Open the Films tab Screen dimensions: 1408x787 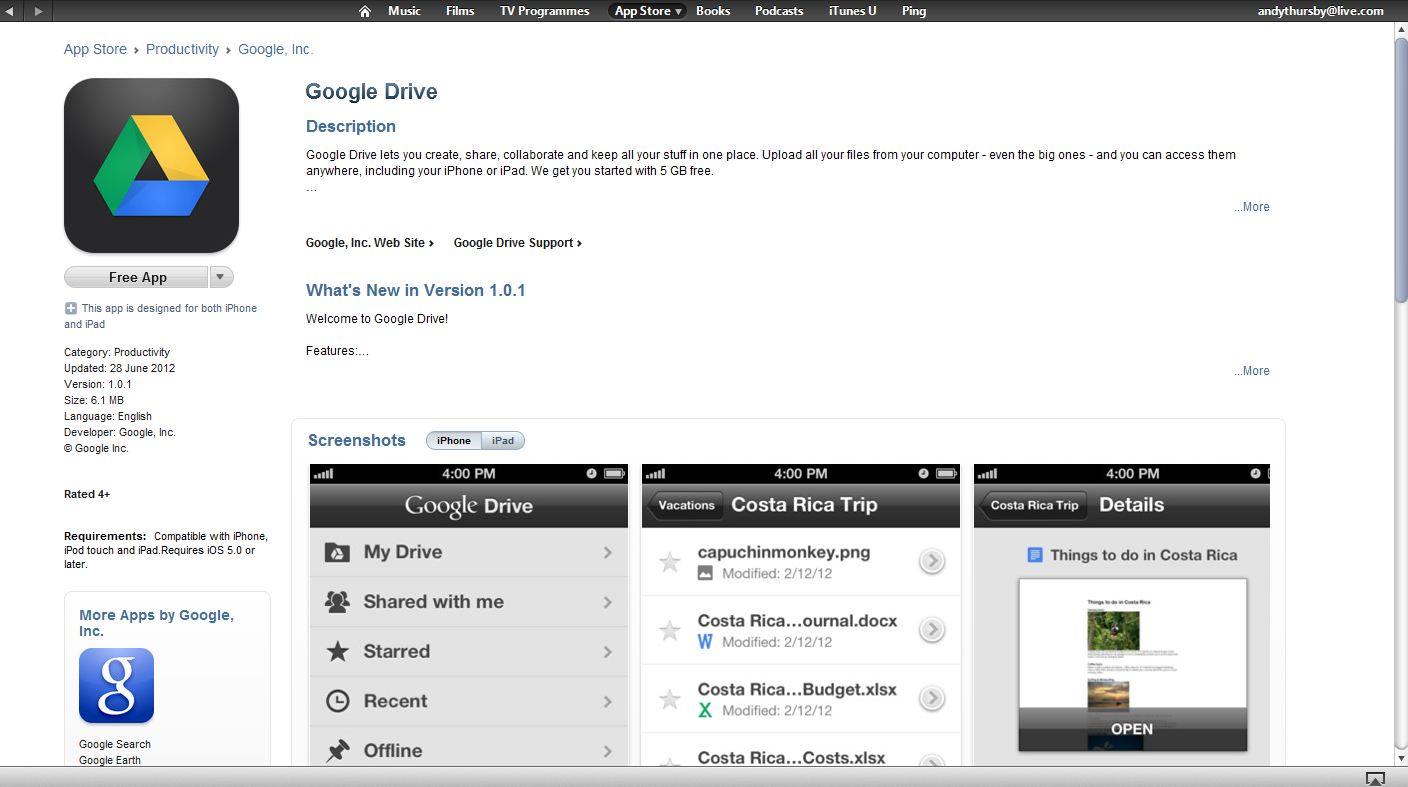point(460,11)
